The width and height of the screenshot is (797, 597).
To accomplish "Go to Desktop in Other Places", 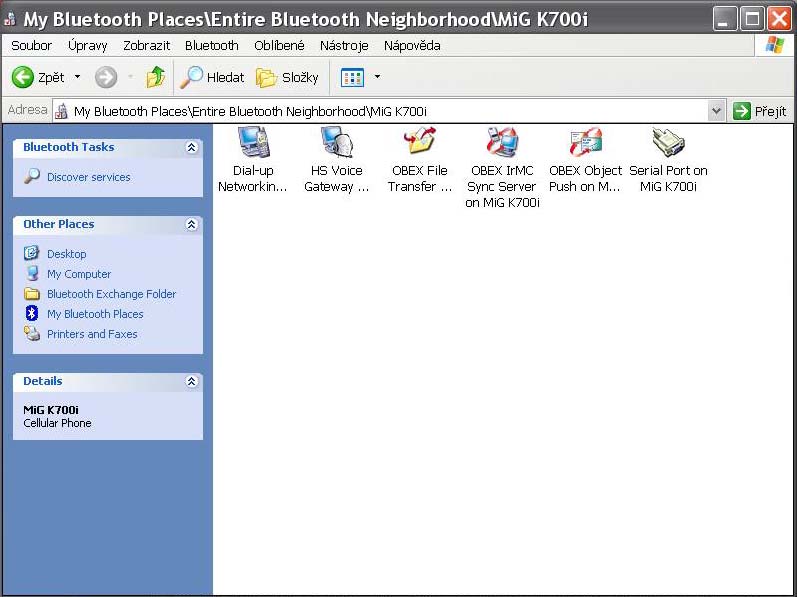I will coord(67,254).
